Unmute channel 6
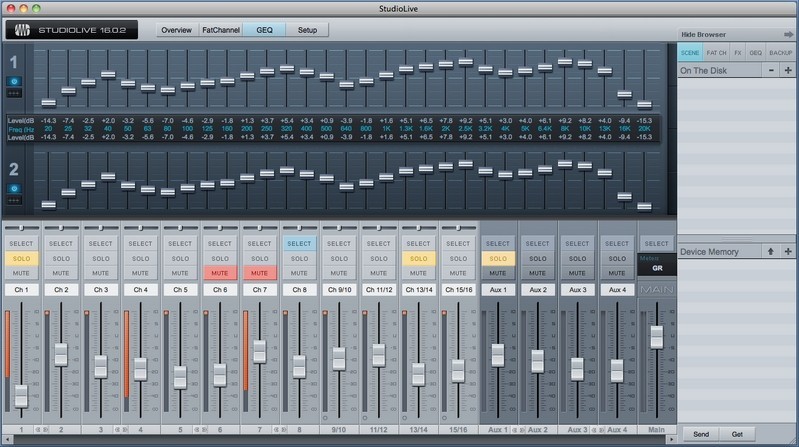 coord(219,272)
